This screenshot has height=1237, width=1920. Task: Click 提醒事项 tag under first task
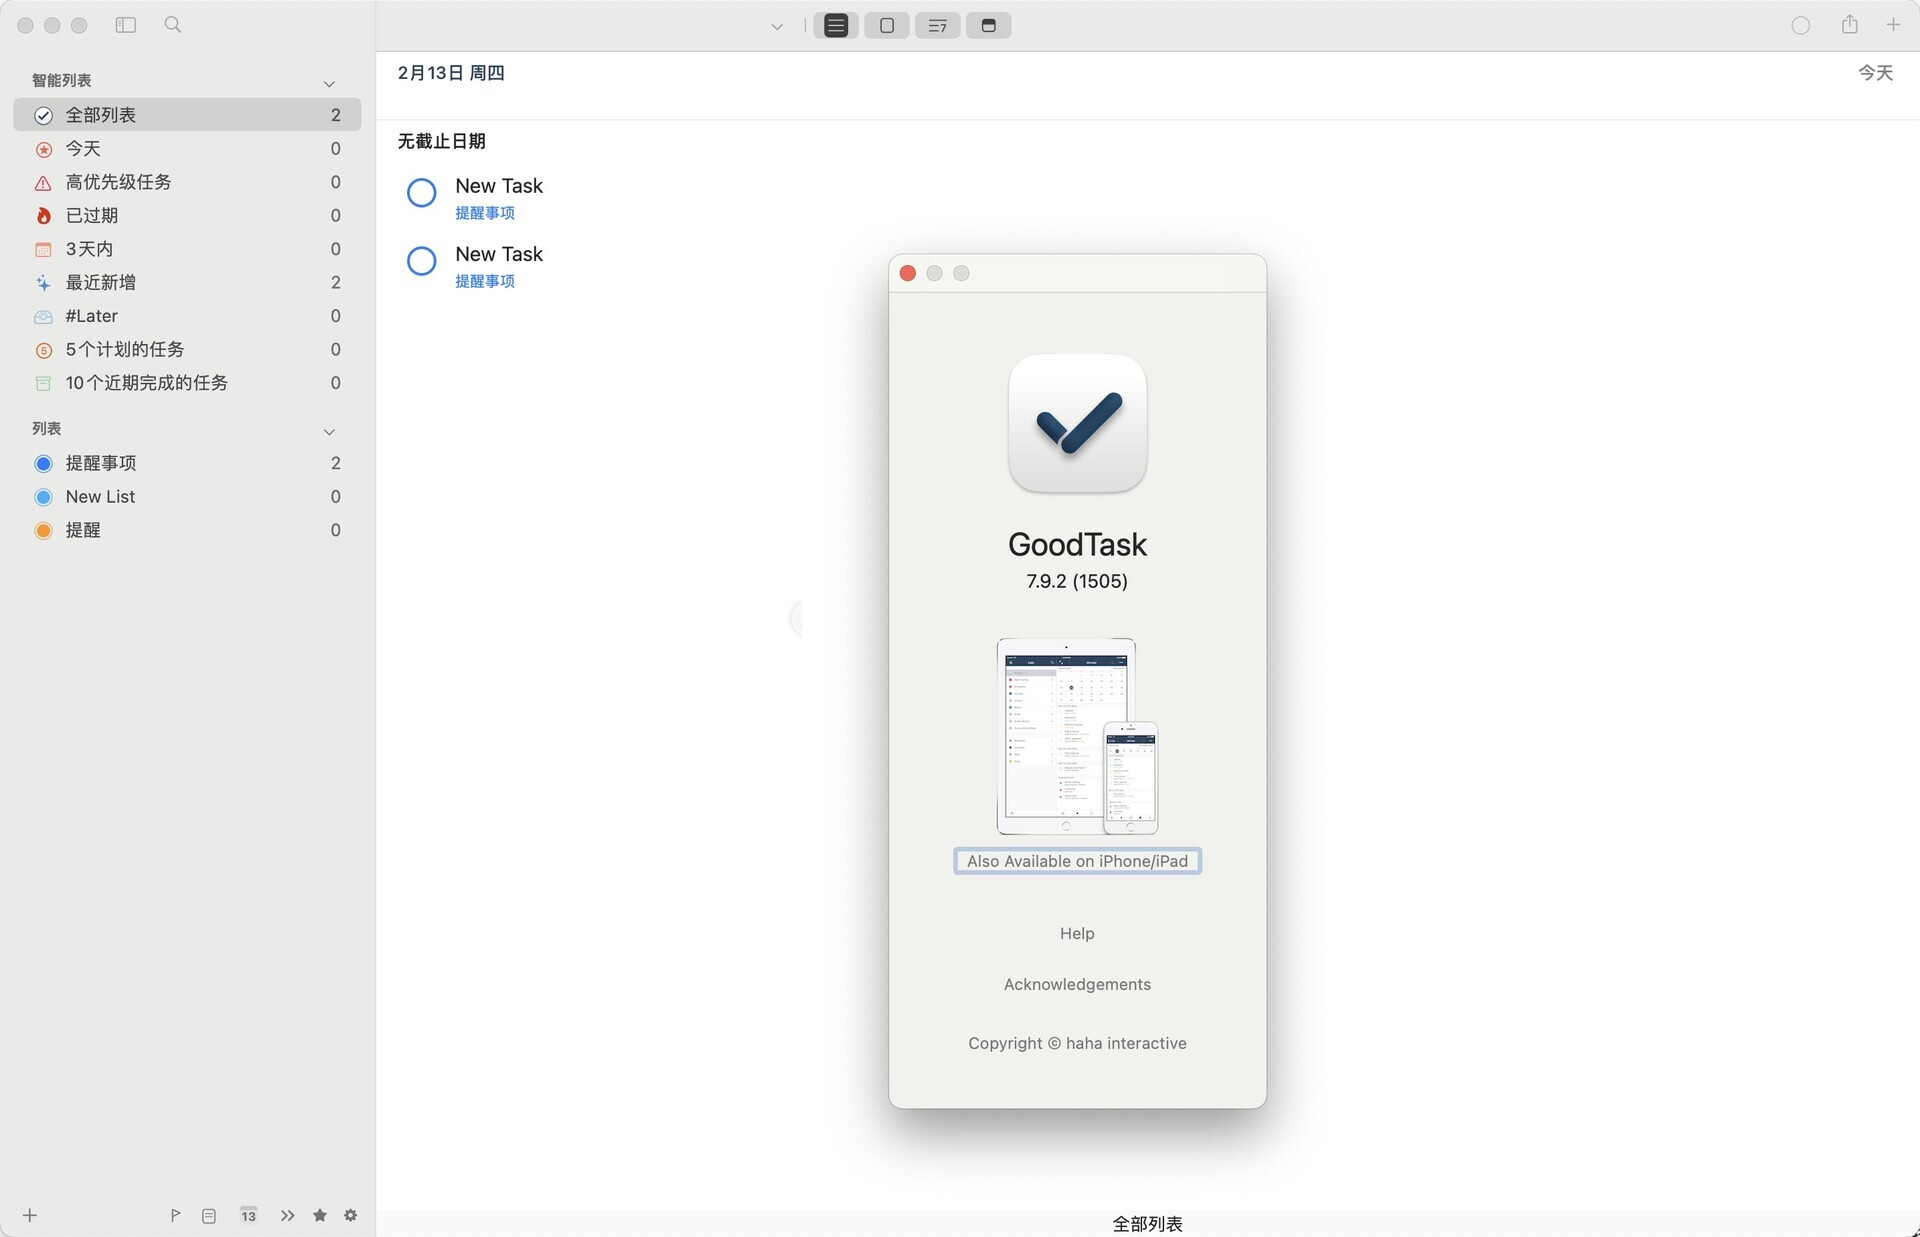[485, 213]
